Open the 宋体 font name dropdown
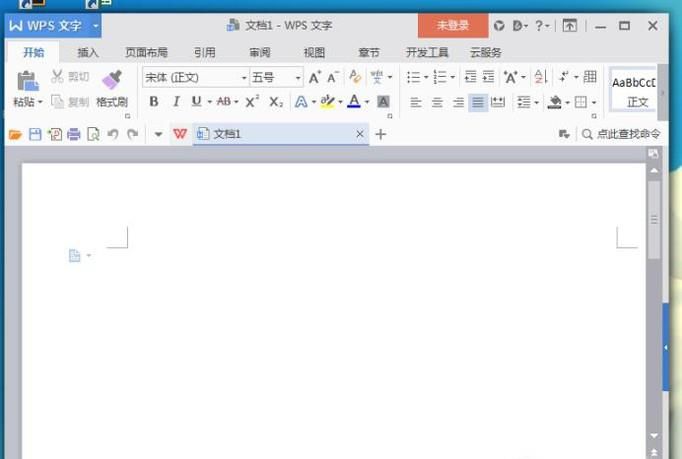 [x=244, y=77]
